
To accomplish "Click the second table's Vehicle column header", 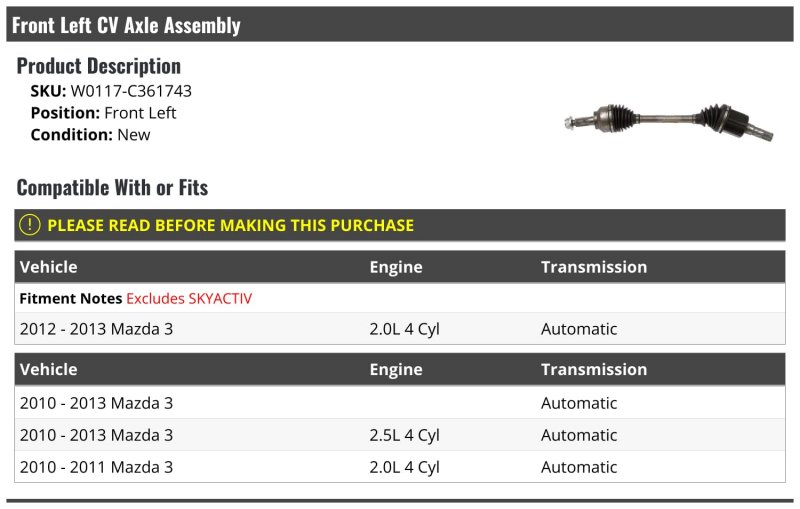I will point(48,369).
